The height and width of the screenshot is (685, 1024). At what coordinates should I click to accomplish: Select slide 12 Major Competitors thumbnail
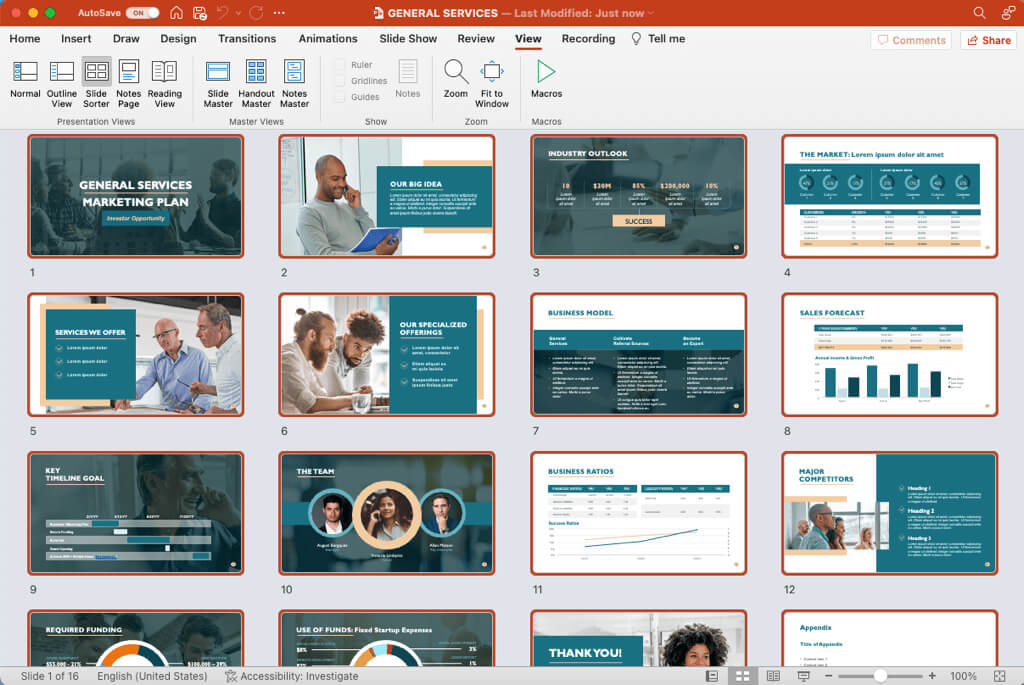[x=889, y=513]
